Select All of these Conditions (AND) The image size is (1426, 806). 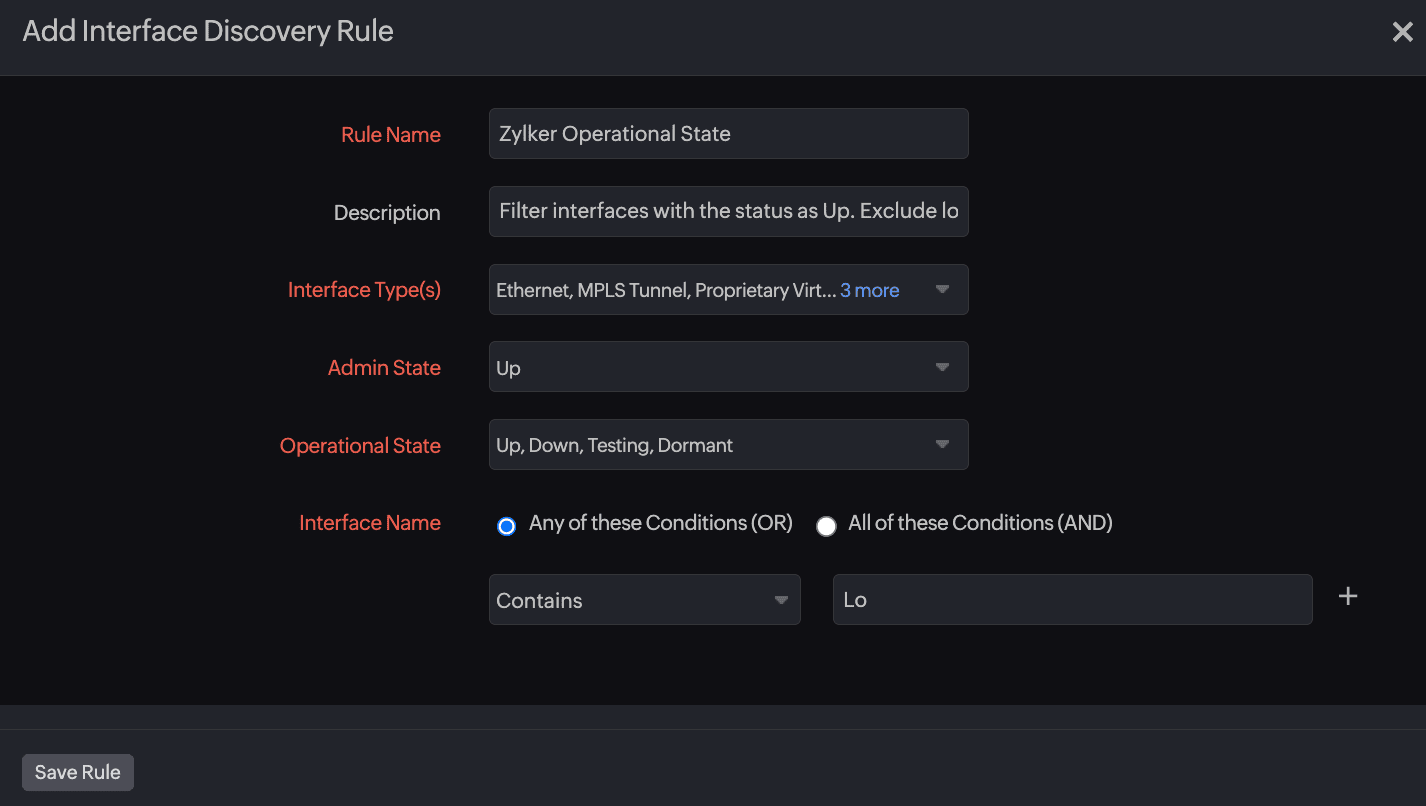(x=826, y=526)
